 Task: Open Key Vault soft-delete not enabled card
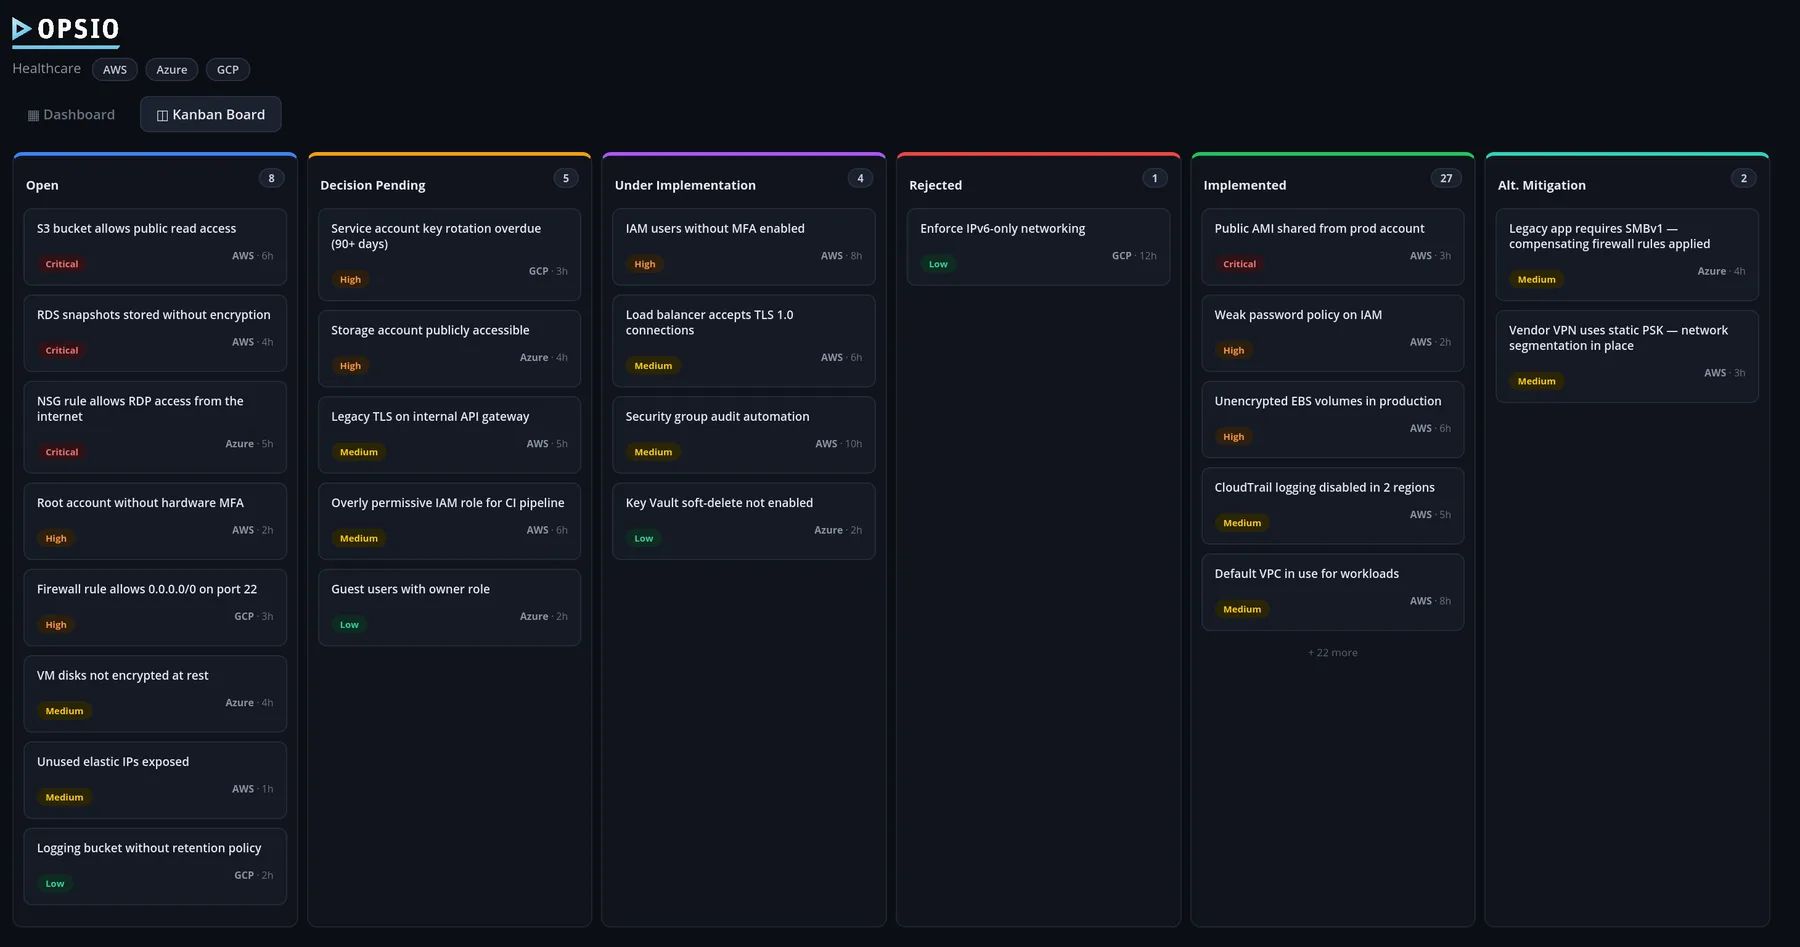744,521
